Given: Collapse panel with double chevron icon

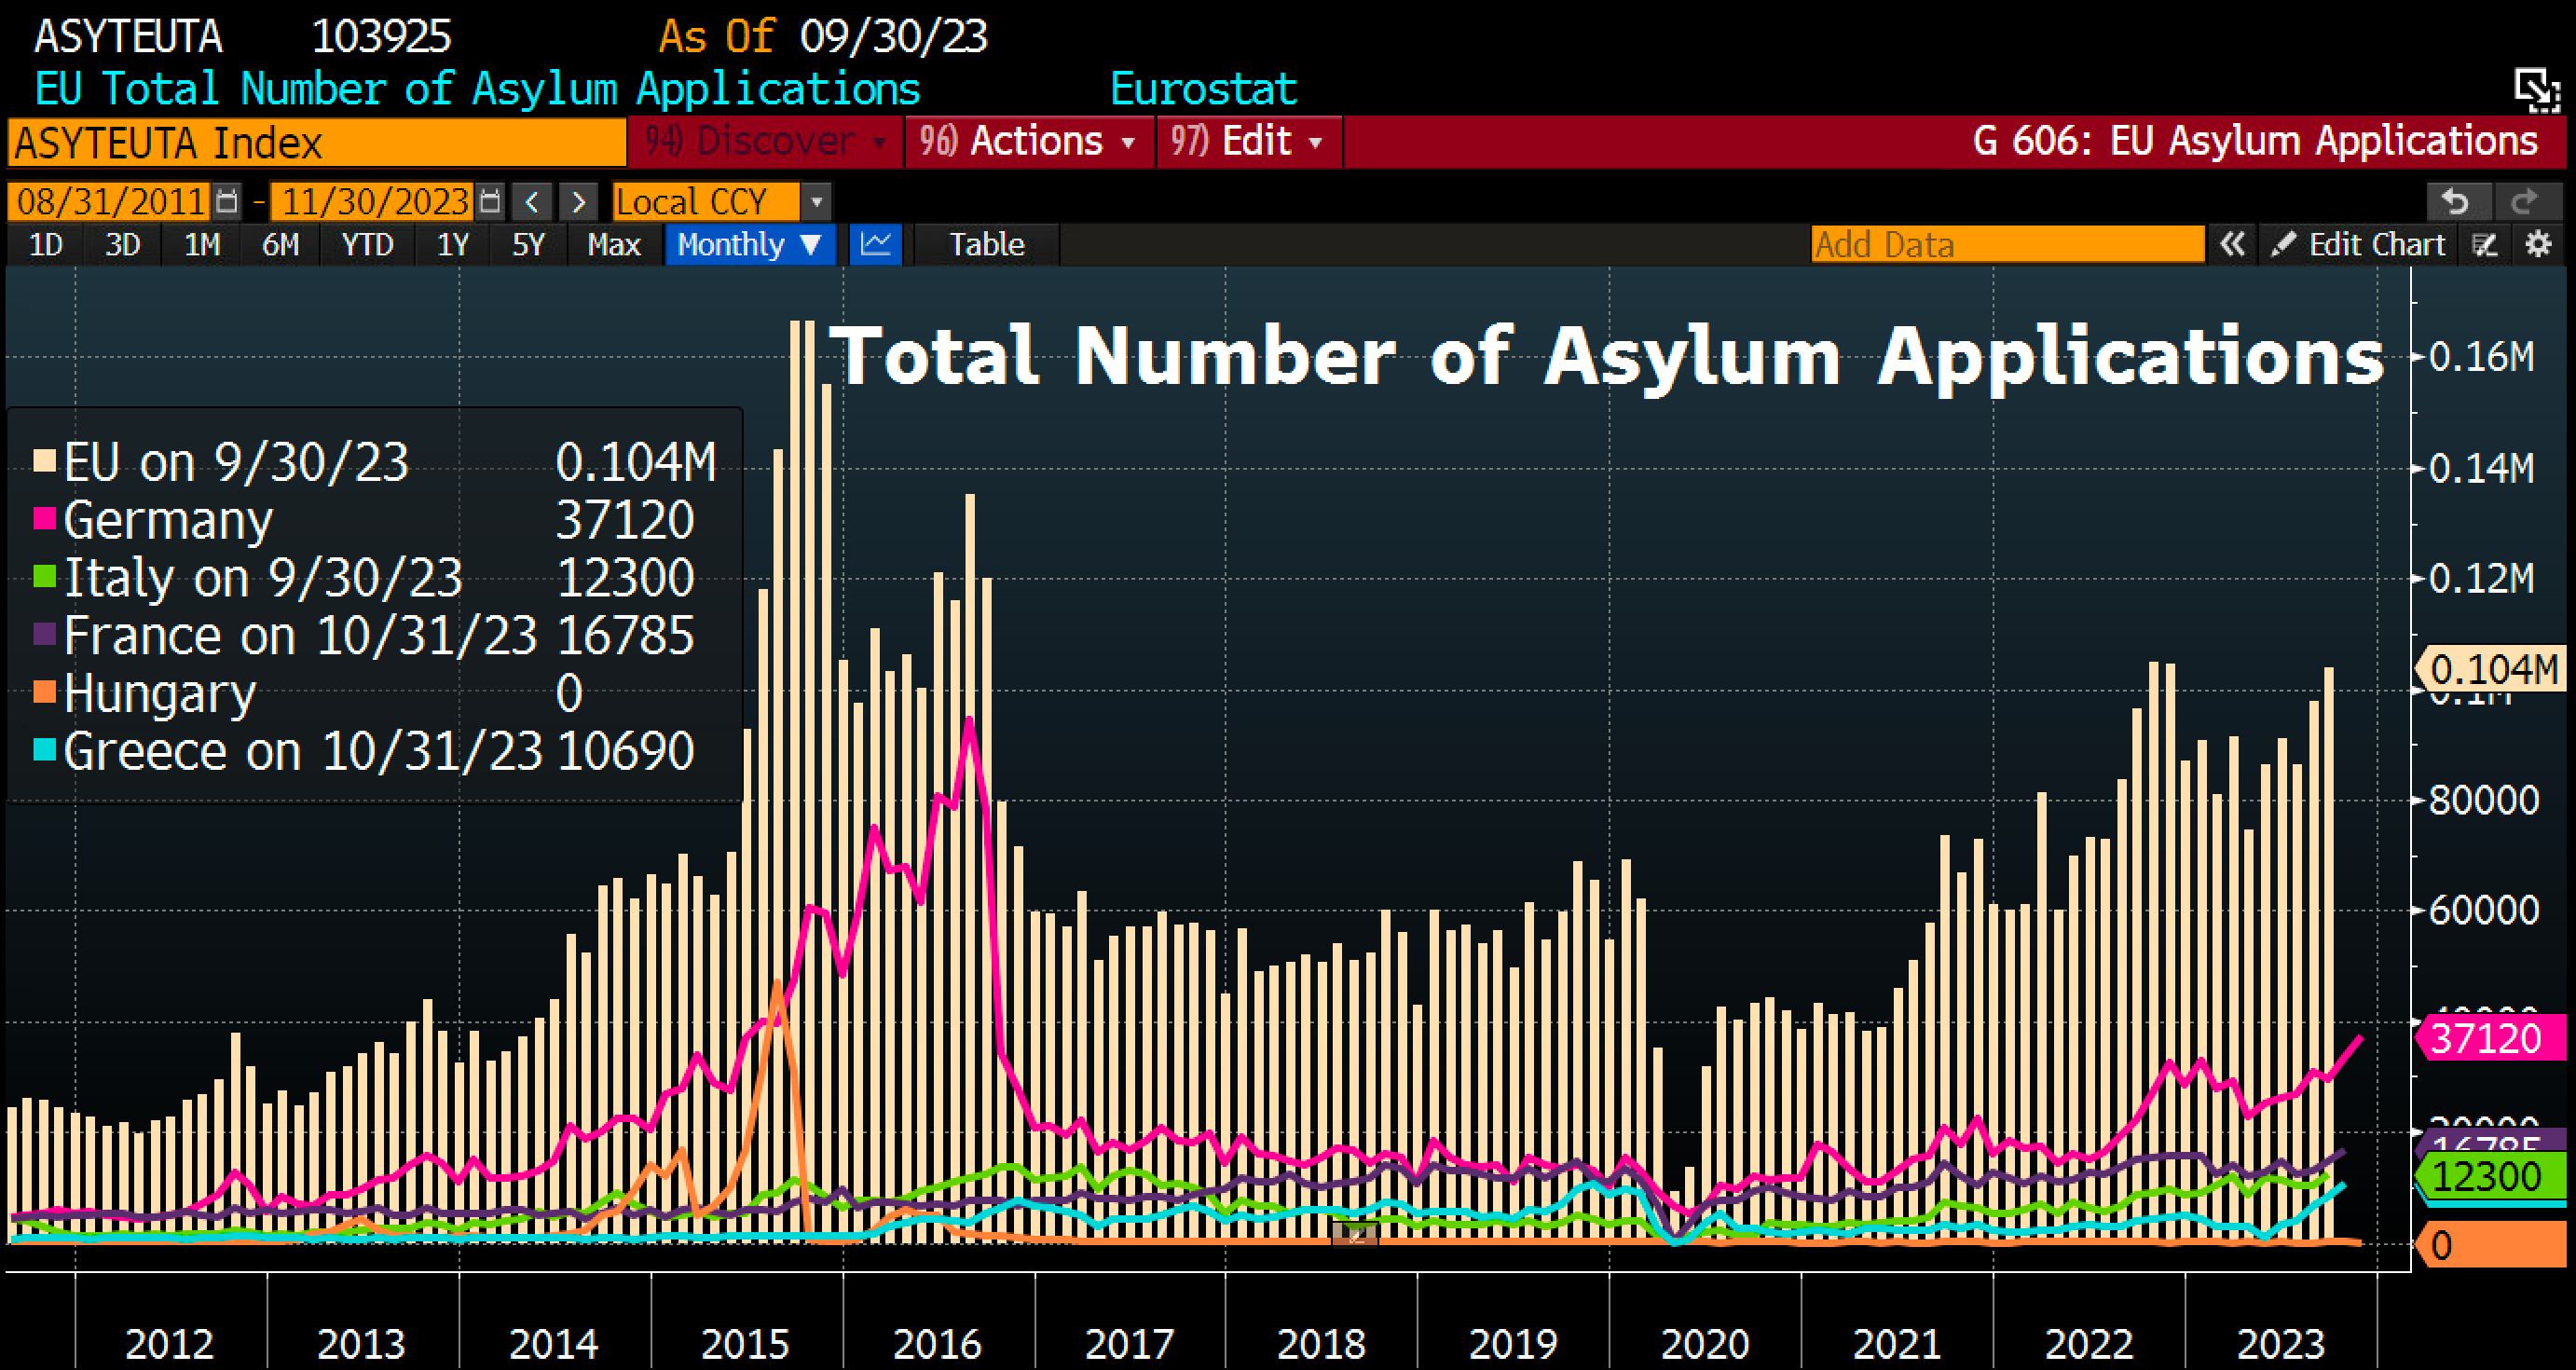Looking at the screenshot, I should coord(2231,244).
